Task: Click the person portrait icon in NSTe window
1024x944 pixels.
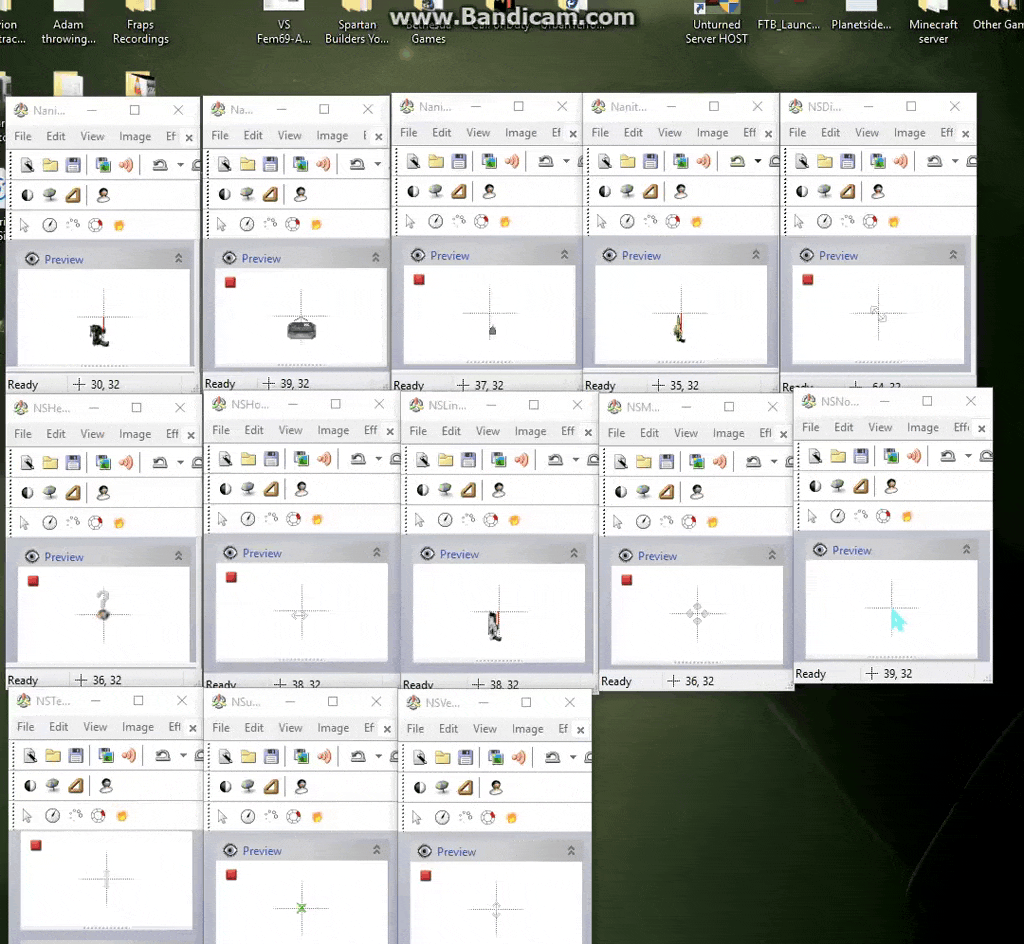Action: [106, 786]
